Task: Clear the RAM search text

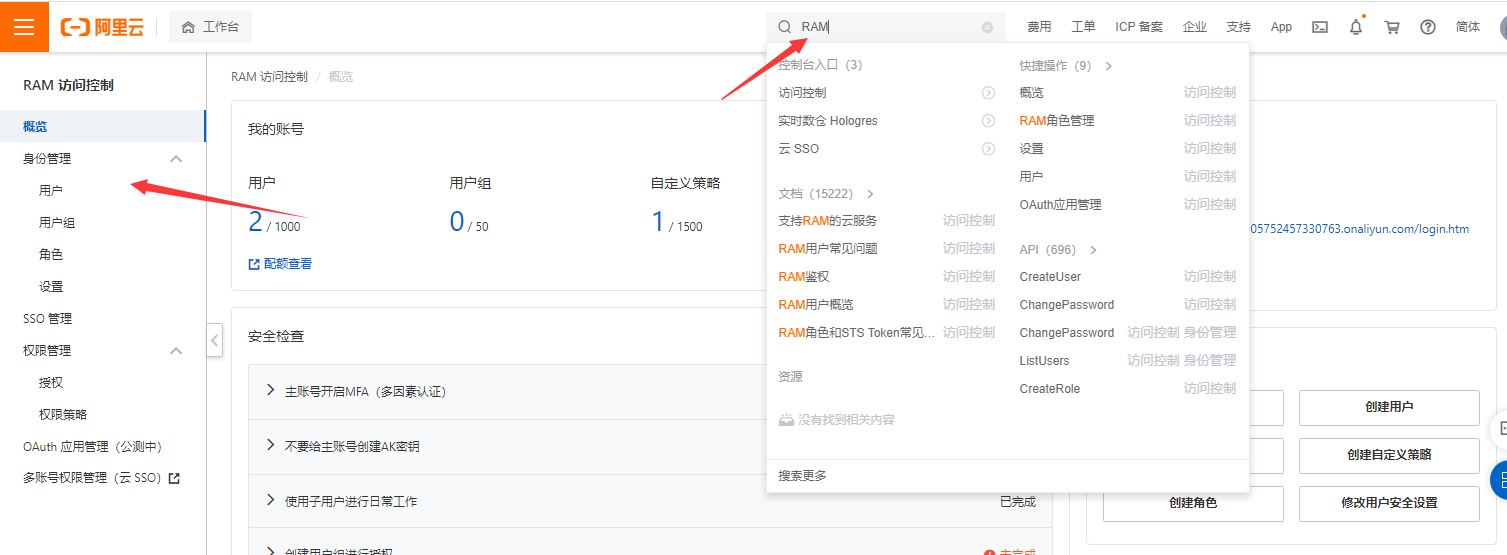Action: tap(987, 27)
